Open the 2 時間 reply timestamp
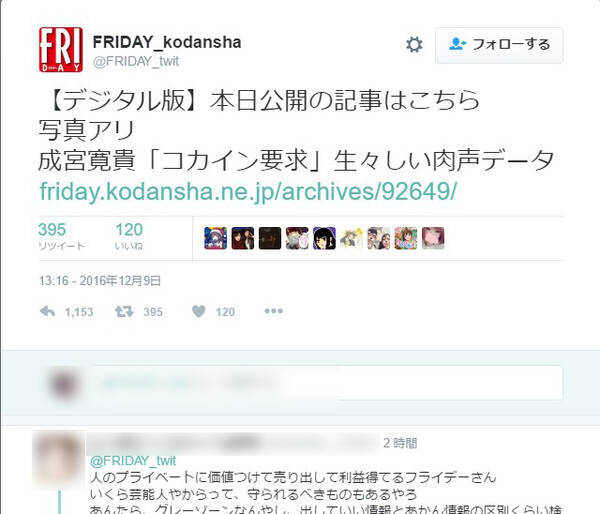The image size is (600, 514). (400, 443)
